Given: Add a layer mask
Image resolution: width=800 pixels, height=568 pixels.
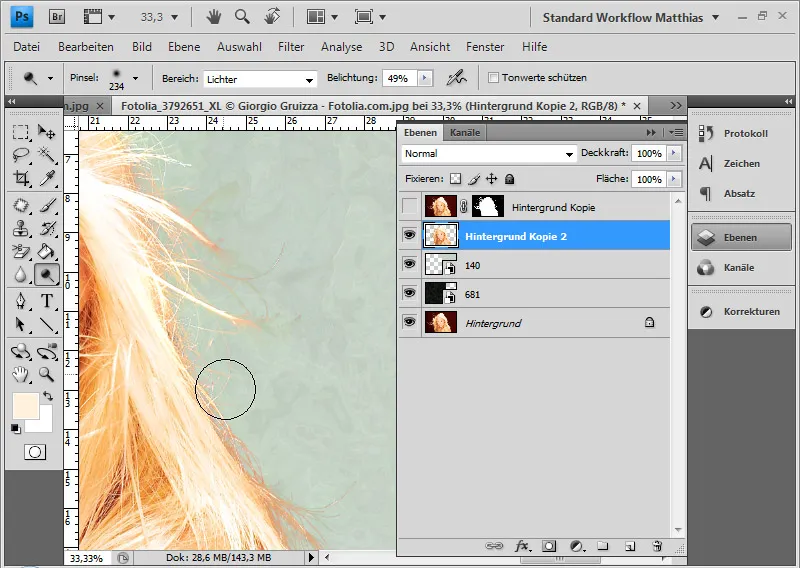Looking at the screenshot, I should 549,547.
